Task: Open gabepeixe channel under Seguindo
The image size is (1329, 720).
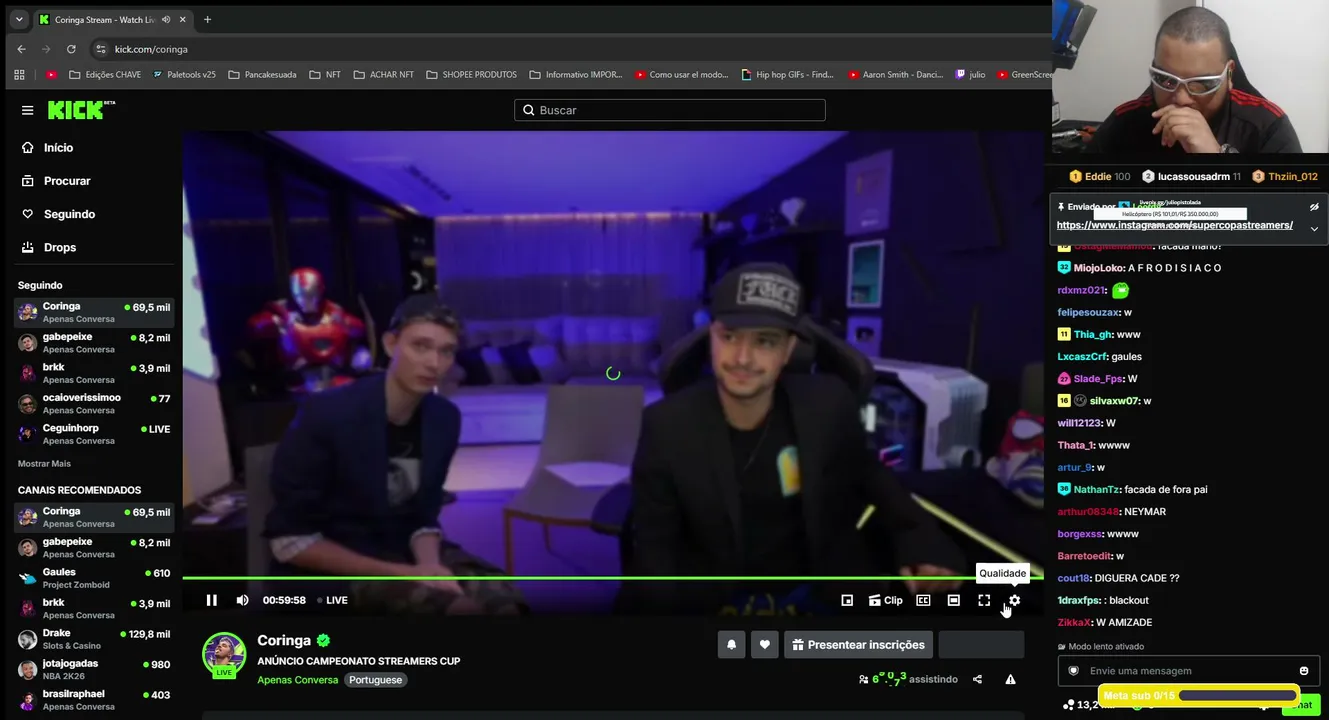Action: (x=94, y=343)
